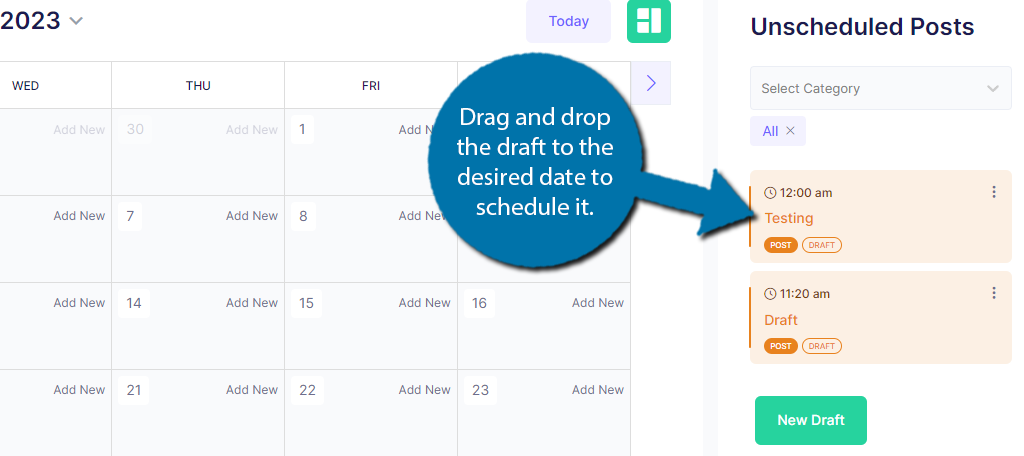Open the 2023 year dropdown chevron

tap(77, 21)
